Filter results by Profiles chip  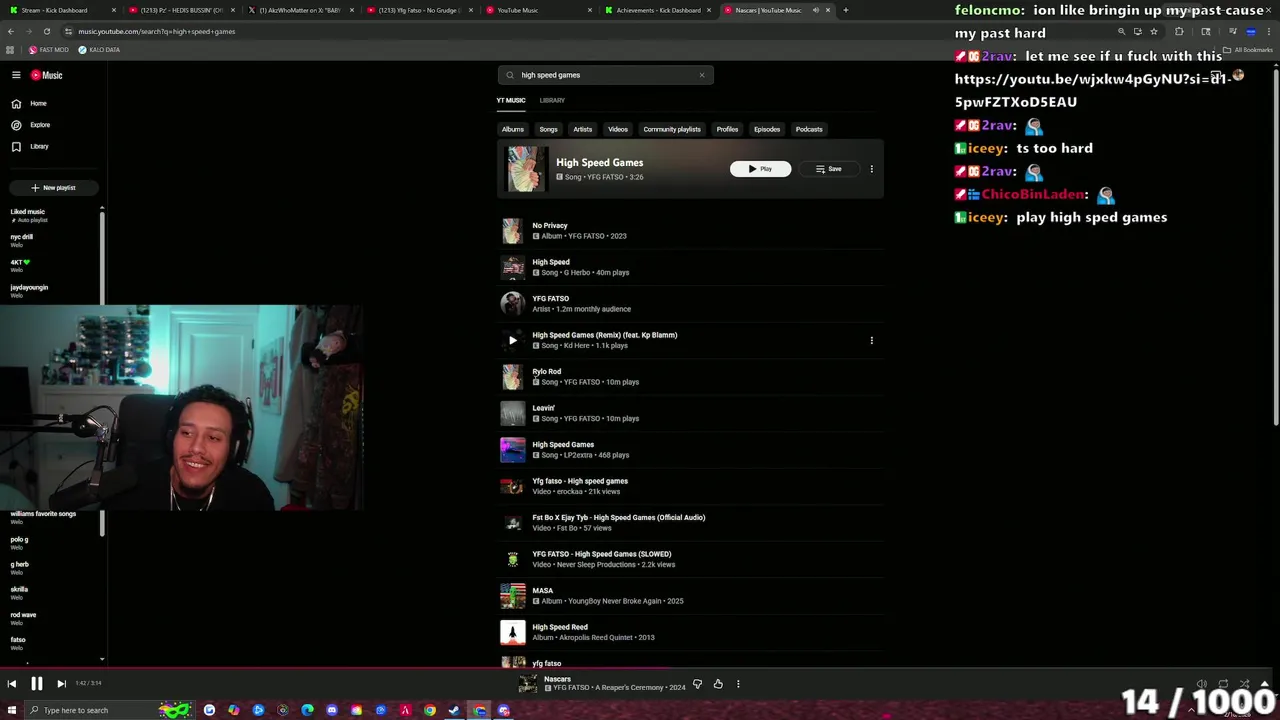point(727,129)
